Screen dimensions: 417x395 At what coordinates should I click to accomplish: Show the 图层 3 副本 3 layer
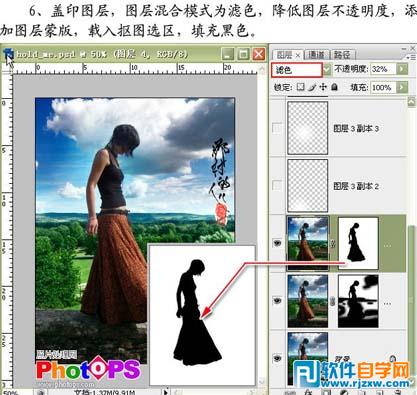point(277,128)
